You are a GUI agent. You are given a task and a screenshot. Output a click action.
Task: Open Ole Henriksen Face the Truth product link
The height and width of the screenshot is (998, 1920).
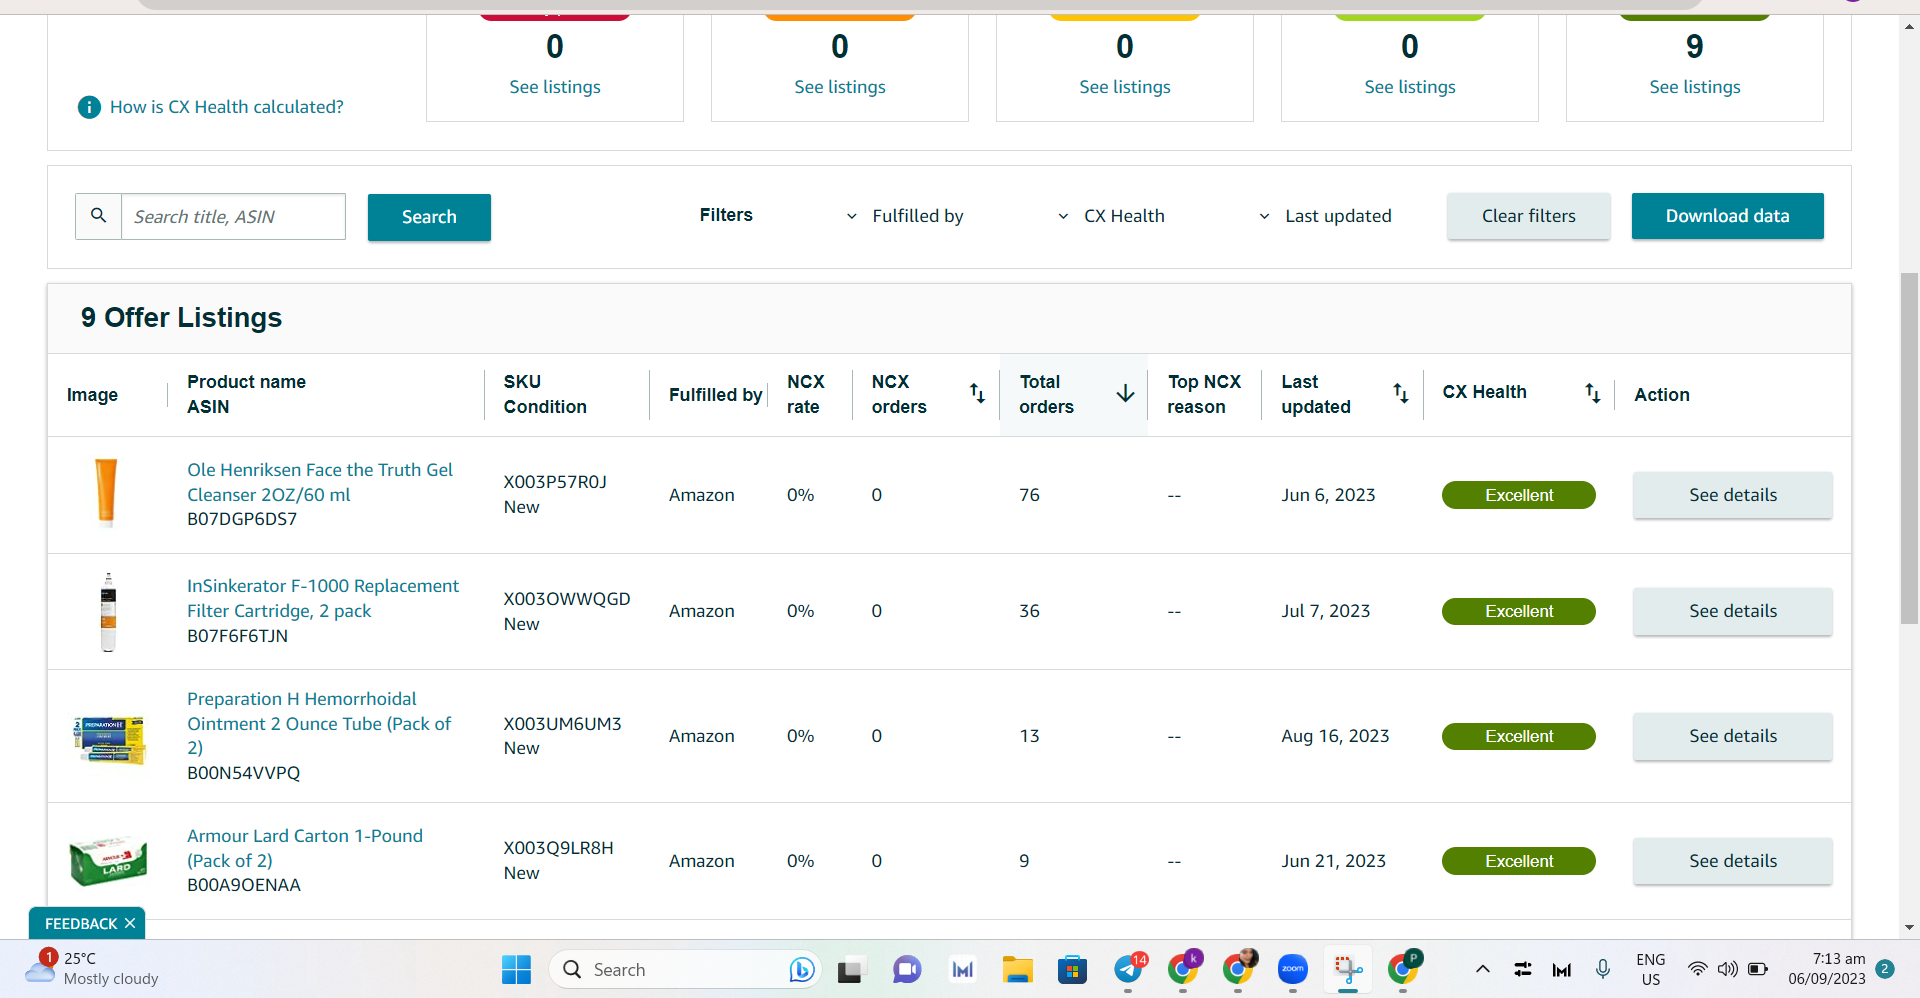pyautogui.click(x=320, y=482)
